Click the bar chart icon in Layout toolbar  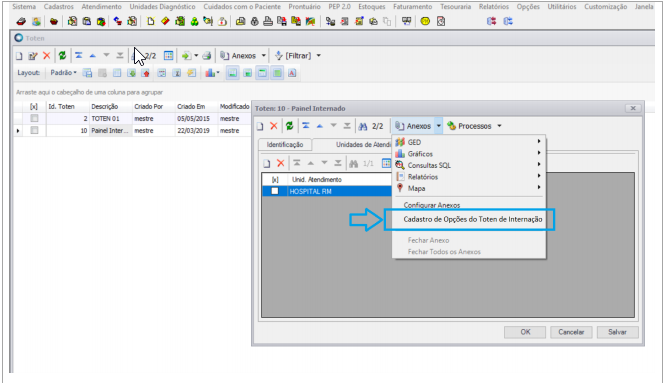pos(210,73)
